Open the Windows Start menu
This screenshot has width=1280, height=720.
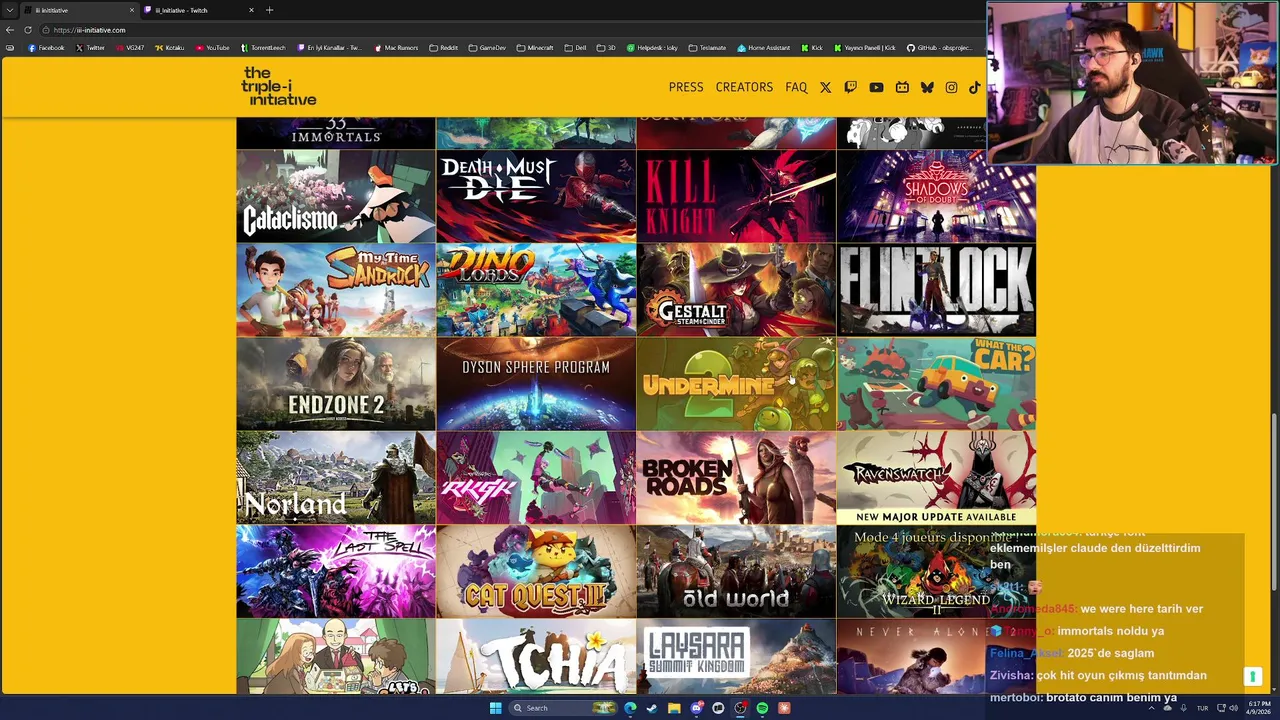pyautogui.click(x=495, y=708)
